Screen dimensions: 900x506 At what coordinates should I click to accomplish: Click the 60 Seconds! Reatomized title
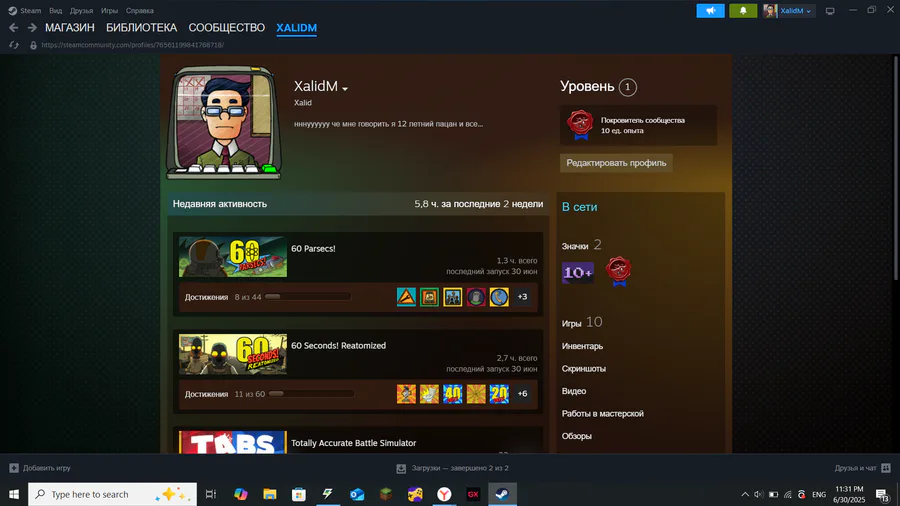pyautogui.click(x=339, y=345)
